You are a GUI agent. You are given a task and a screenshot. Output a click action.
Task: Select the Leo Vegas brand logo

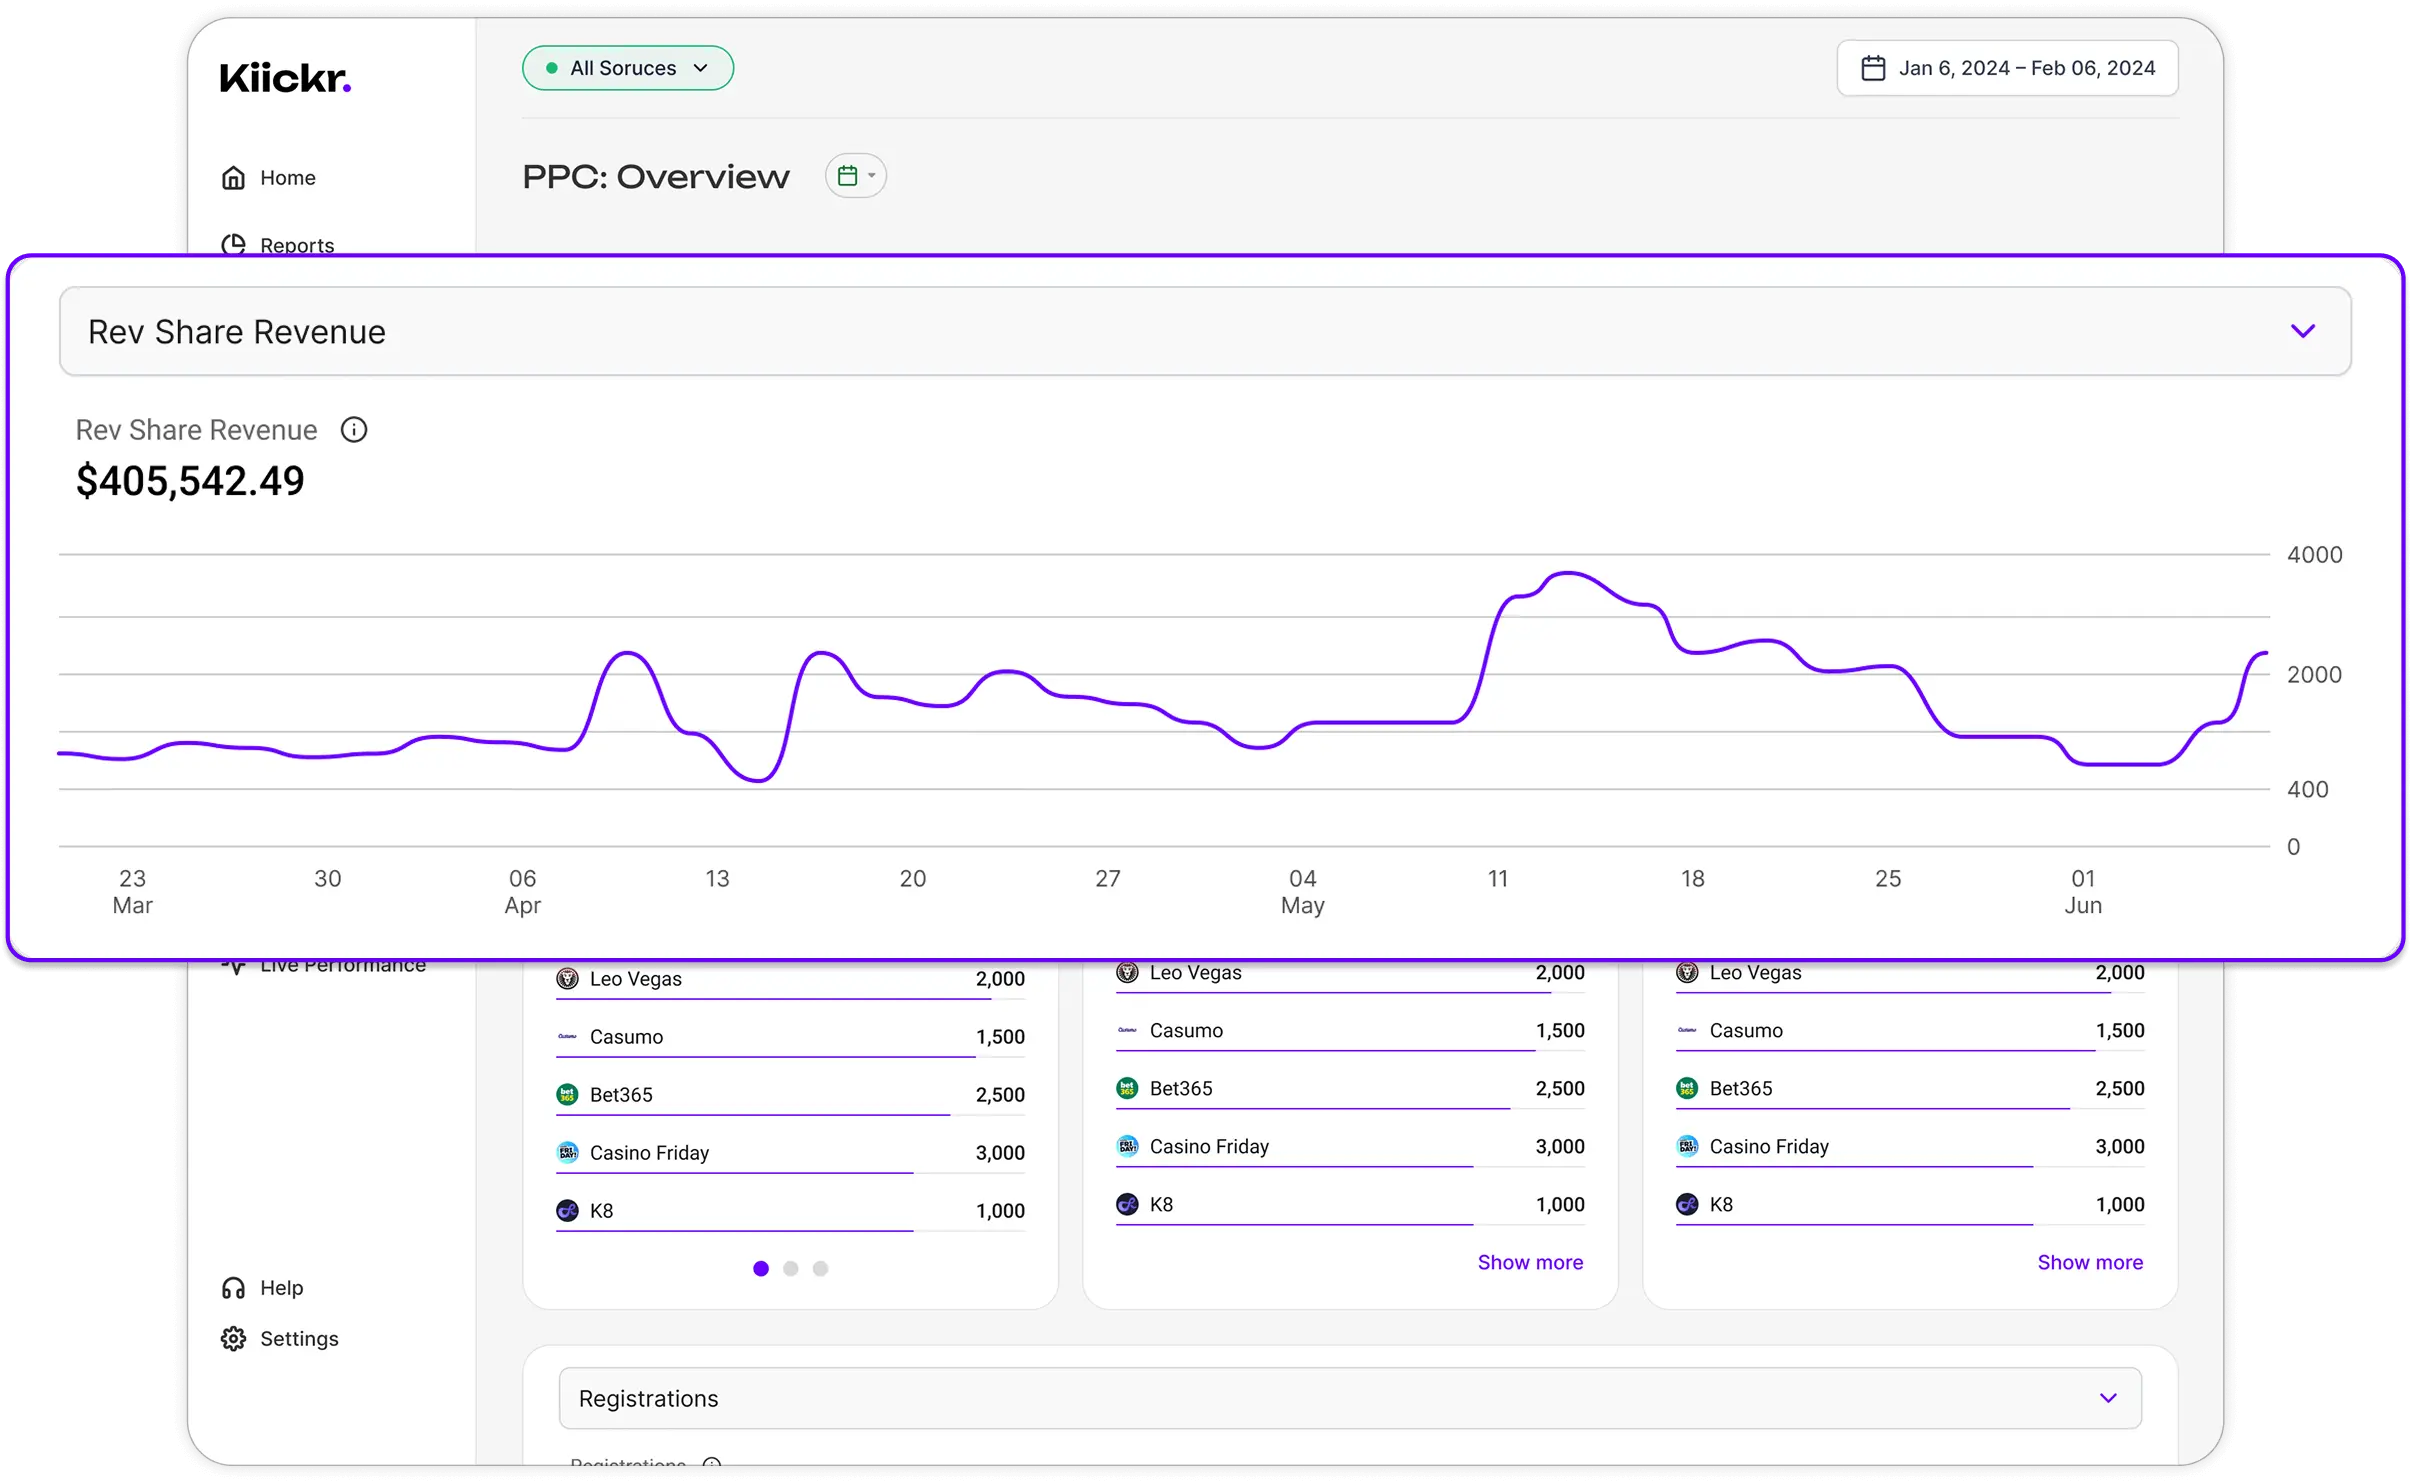pos(566,978)
